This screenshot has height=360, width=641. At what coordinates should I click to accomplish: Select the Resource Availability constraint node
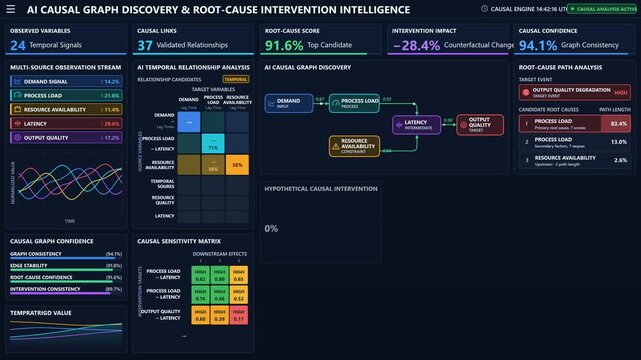tap(354, 146)
